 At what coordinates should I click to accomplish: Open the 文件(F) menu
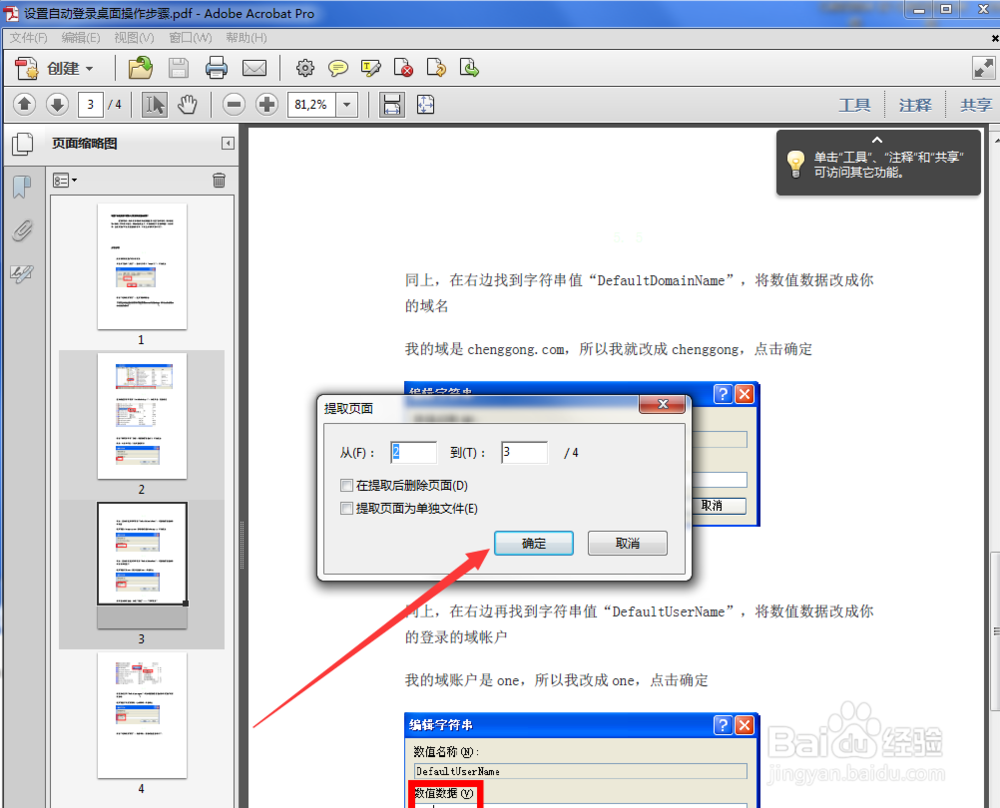point(29,38)
